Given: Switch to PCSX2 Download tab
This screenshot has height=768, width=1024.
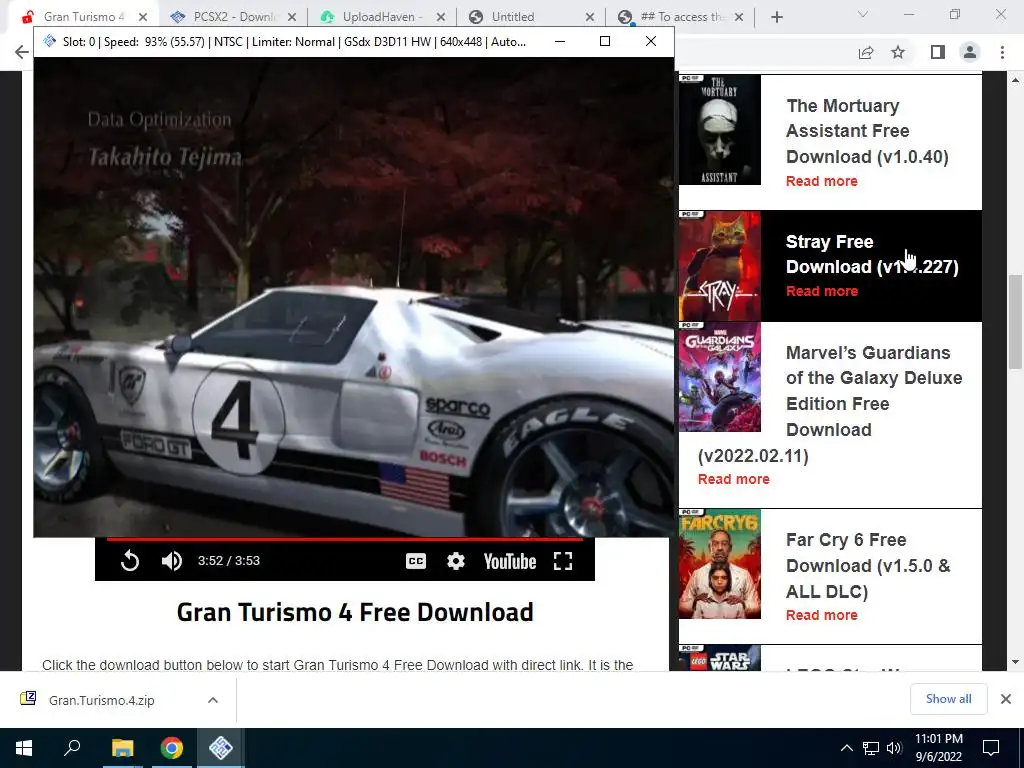Looking at the screenshot, I should 232,17.
